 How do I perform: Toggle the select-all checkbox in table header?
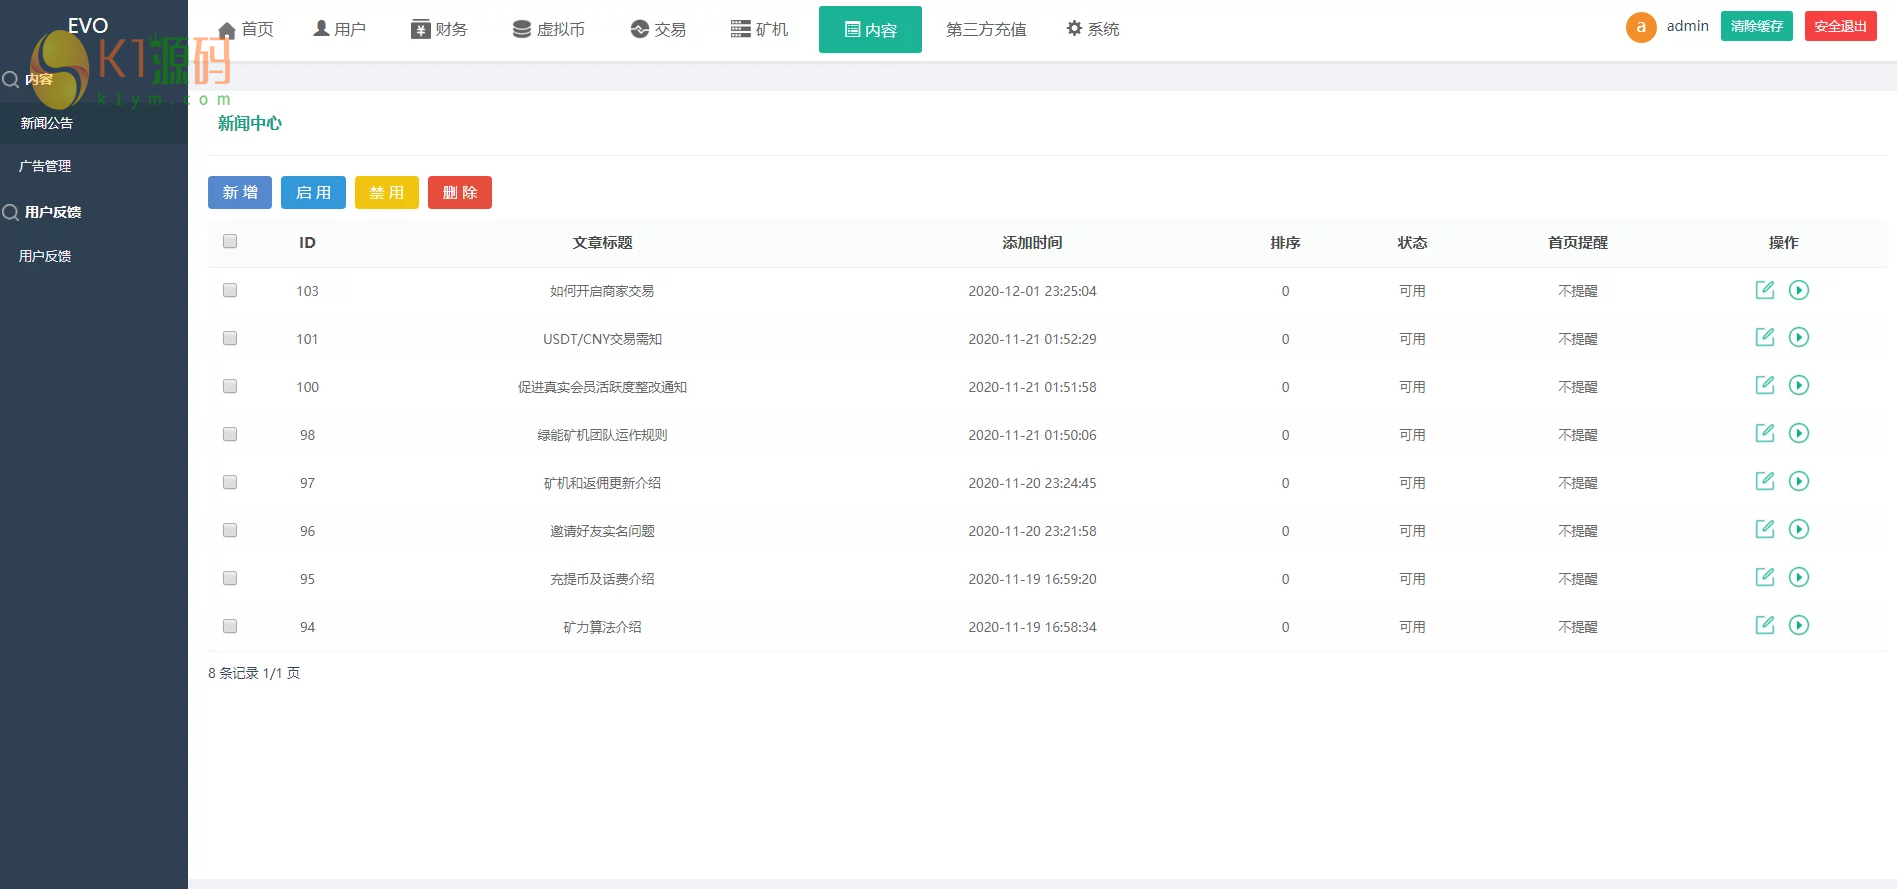[230, 242]
